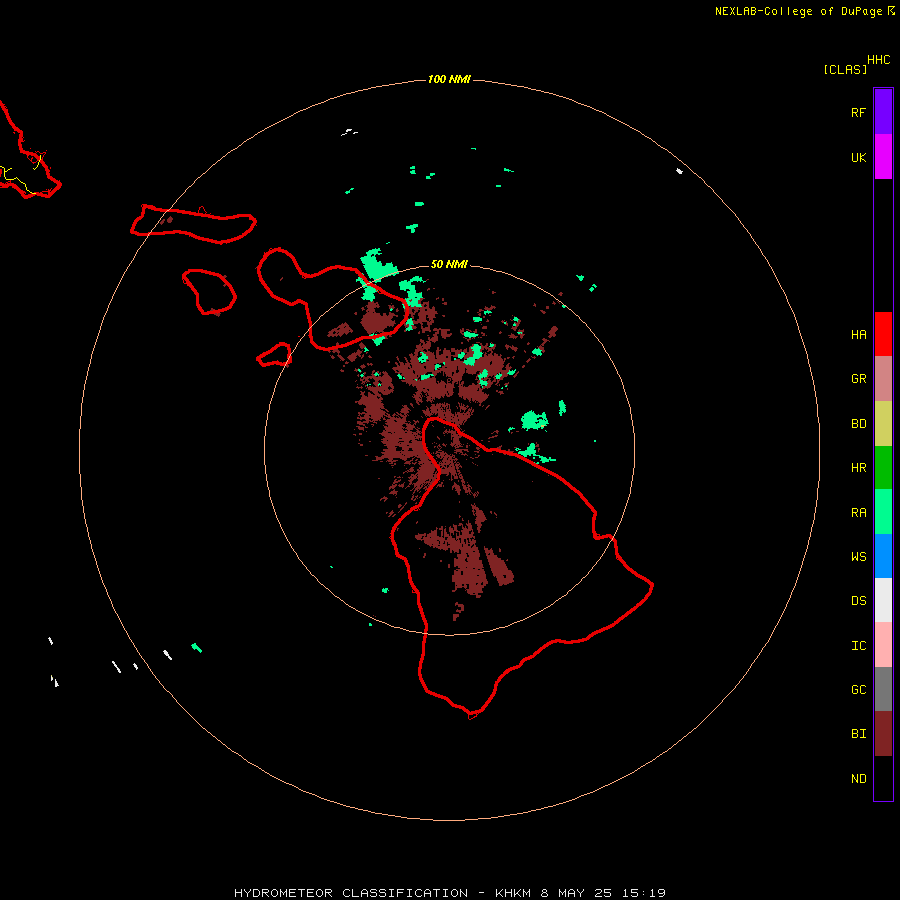
Task: Click the "WS" legend label
Action: click(858, 557)
